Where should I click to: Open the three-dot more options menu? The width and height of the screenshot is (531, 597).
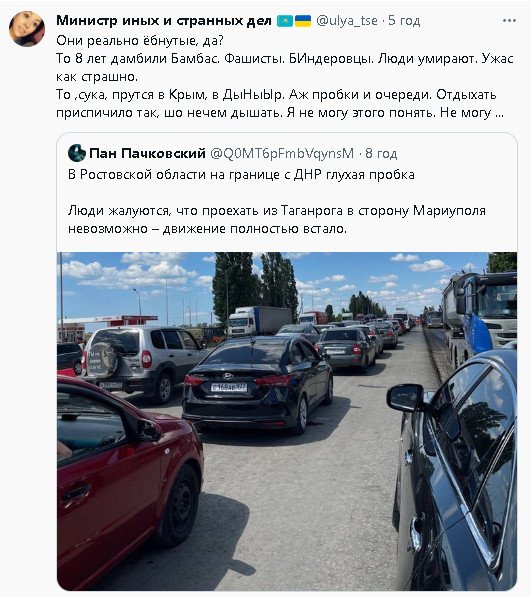coord(509,21)
